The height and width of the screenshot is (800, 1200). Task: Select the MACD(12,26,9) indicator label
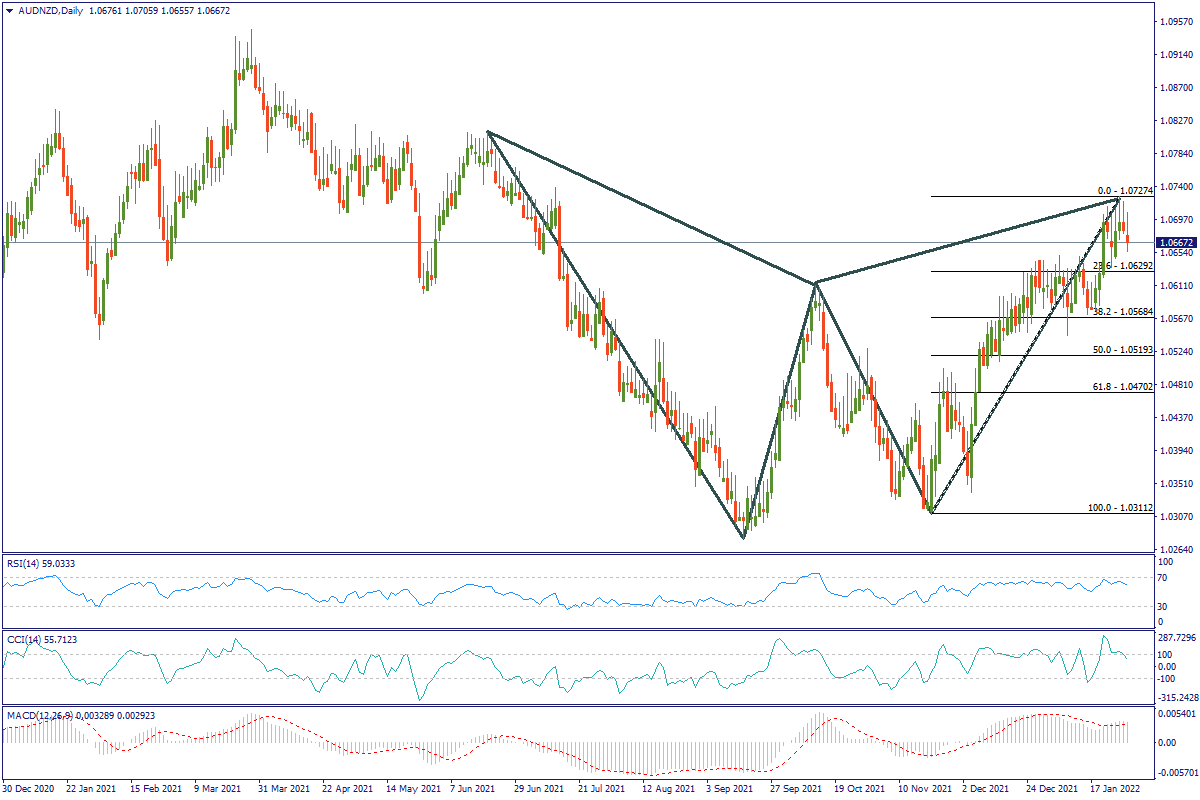click(x=45, y=715)
